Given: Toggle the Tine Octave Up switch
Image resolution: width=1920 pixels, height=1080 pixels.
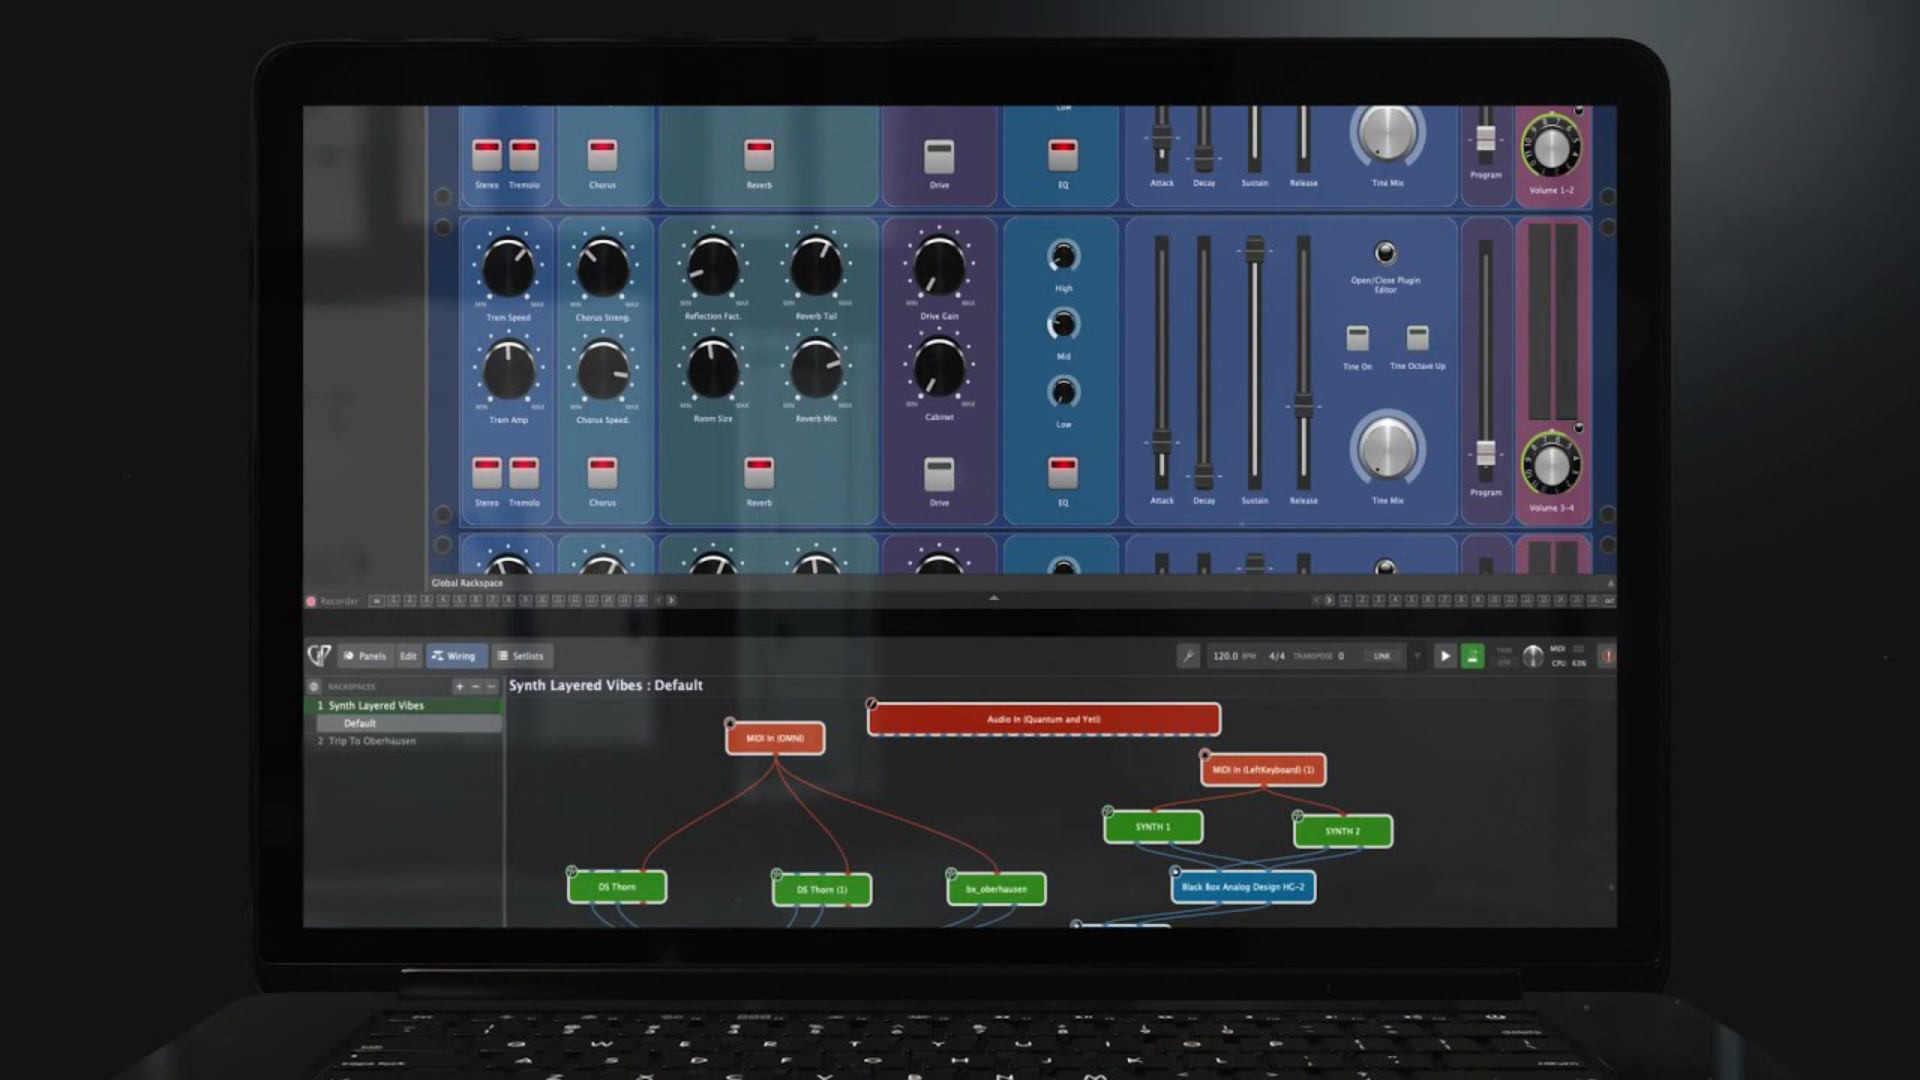Looking at the screenshot, I should (1418, 338).
